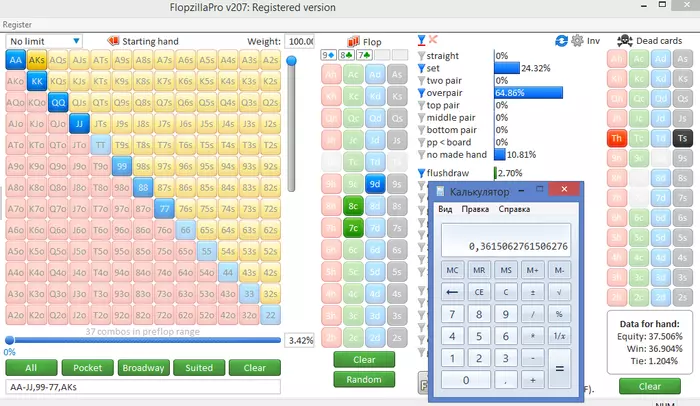The image size is (700, 406).
Task: Click the first flop slot showing 9 diamond
Action: 329,55
